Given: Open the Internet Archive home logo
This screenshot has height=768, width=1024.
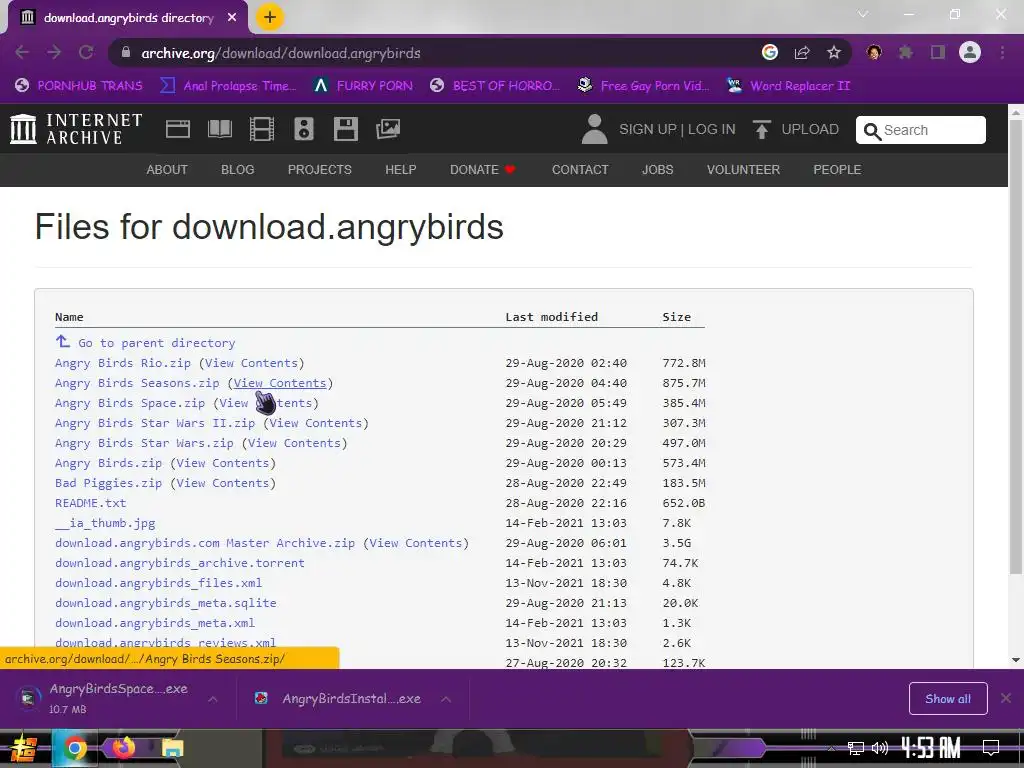Looking at the screenshot, I should [77, 129].
